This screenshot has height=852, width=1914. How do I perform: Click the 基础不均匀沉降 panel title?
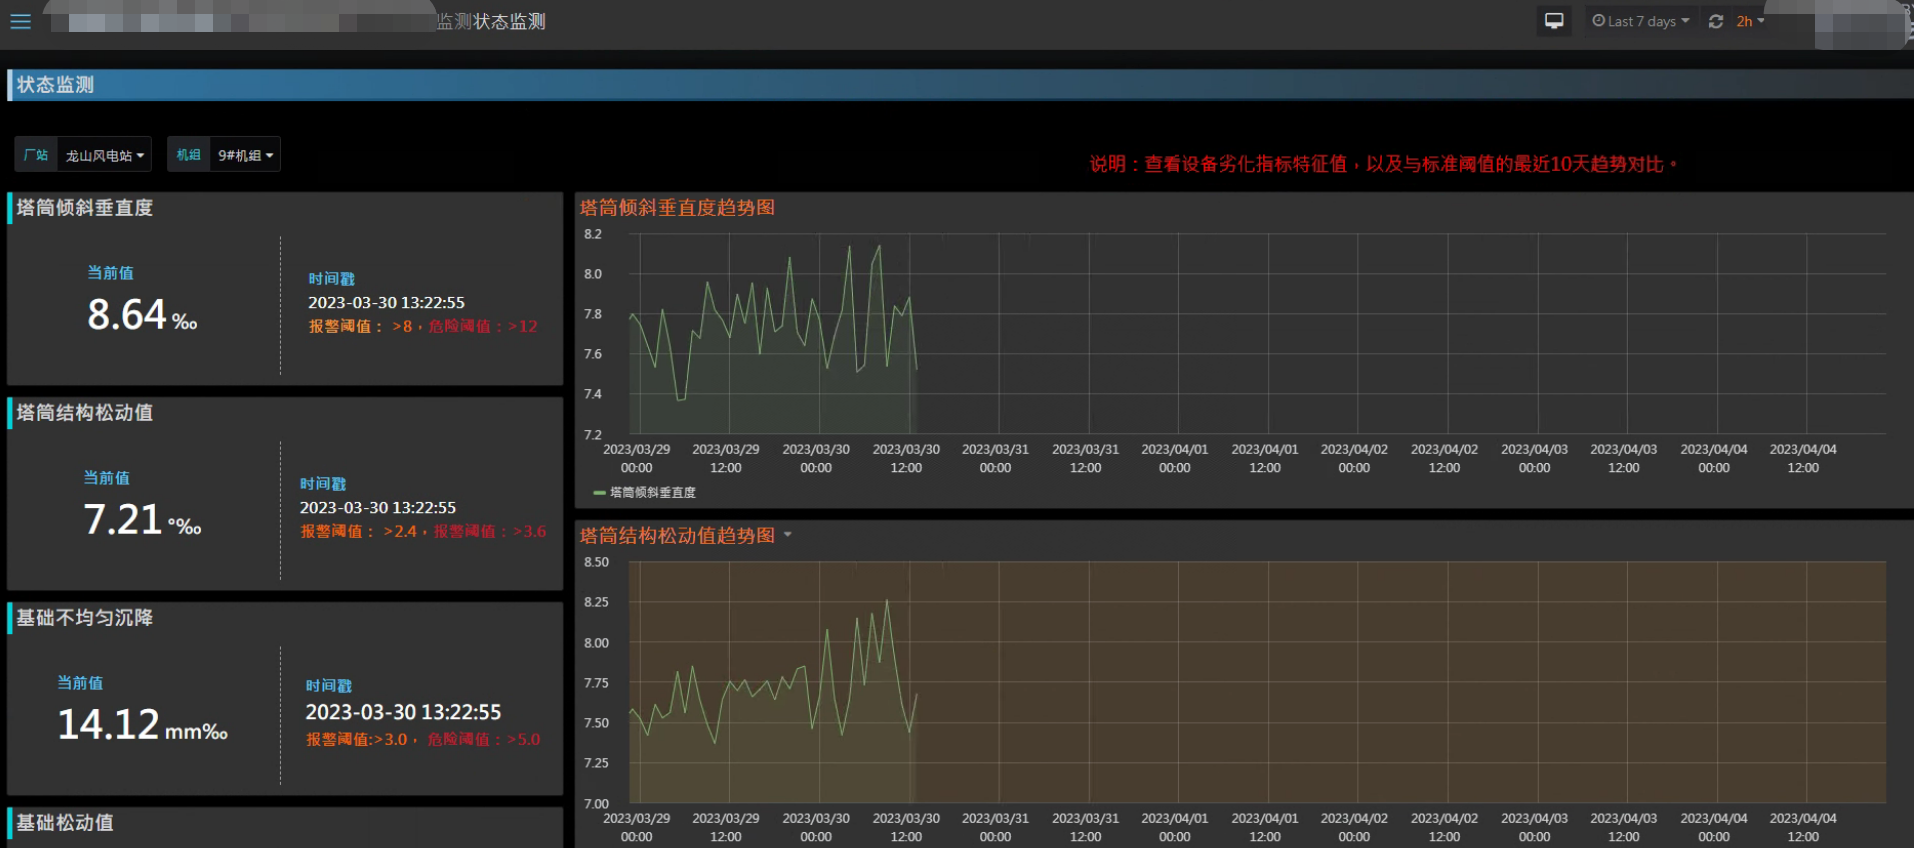tap(85, 618)
